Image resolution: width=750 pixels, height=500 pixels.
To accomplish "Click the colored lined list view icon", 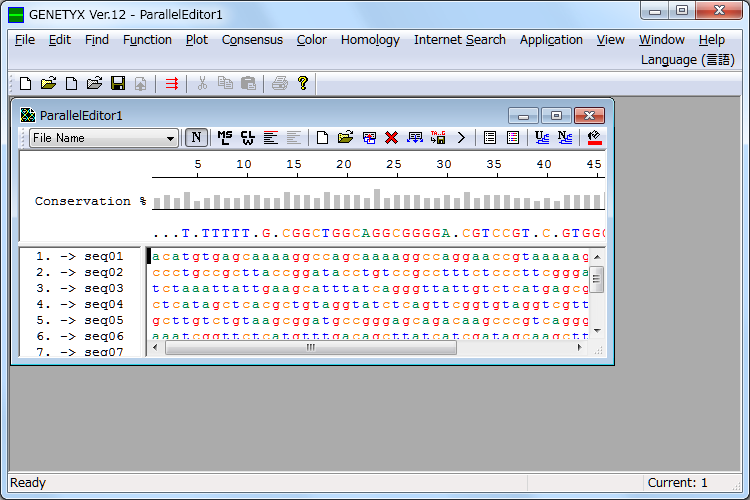I will click(513, 138).
